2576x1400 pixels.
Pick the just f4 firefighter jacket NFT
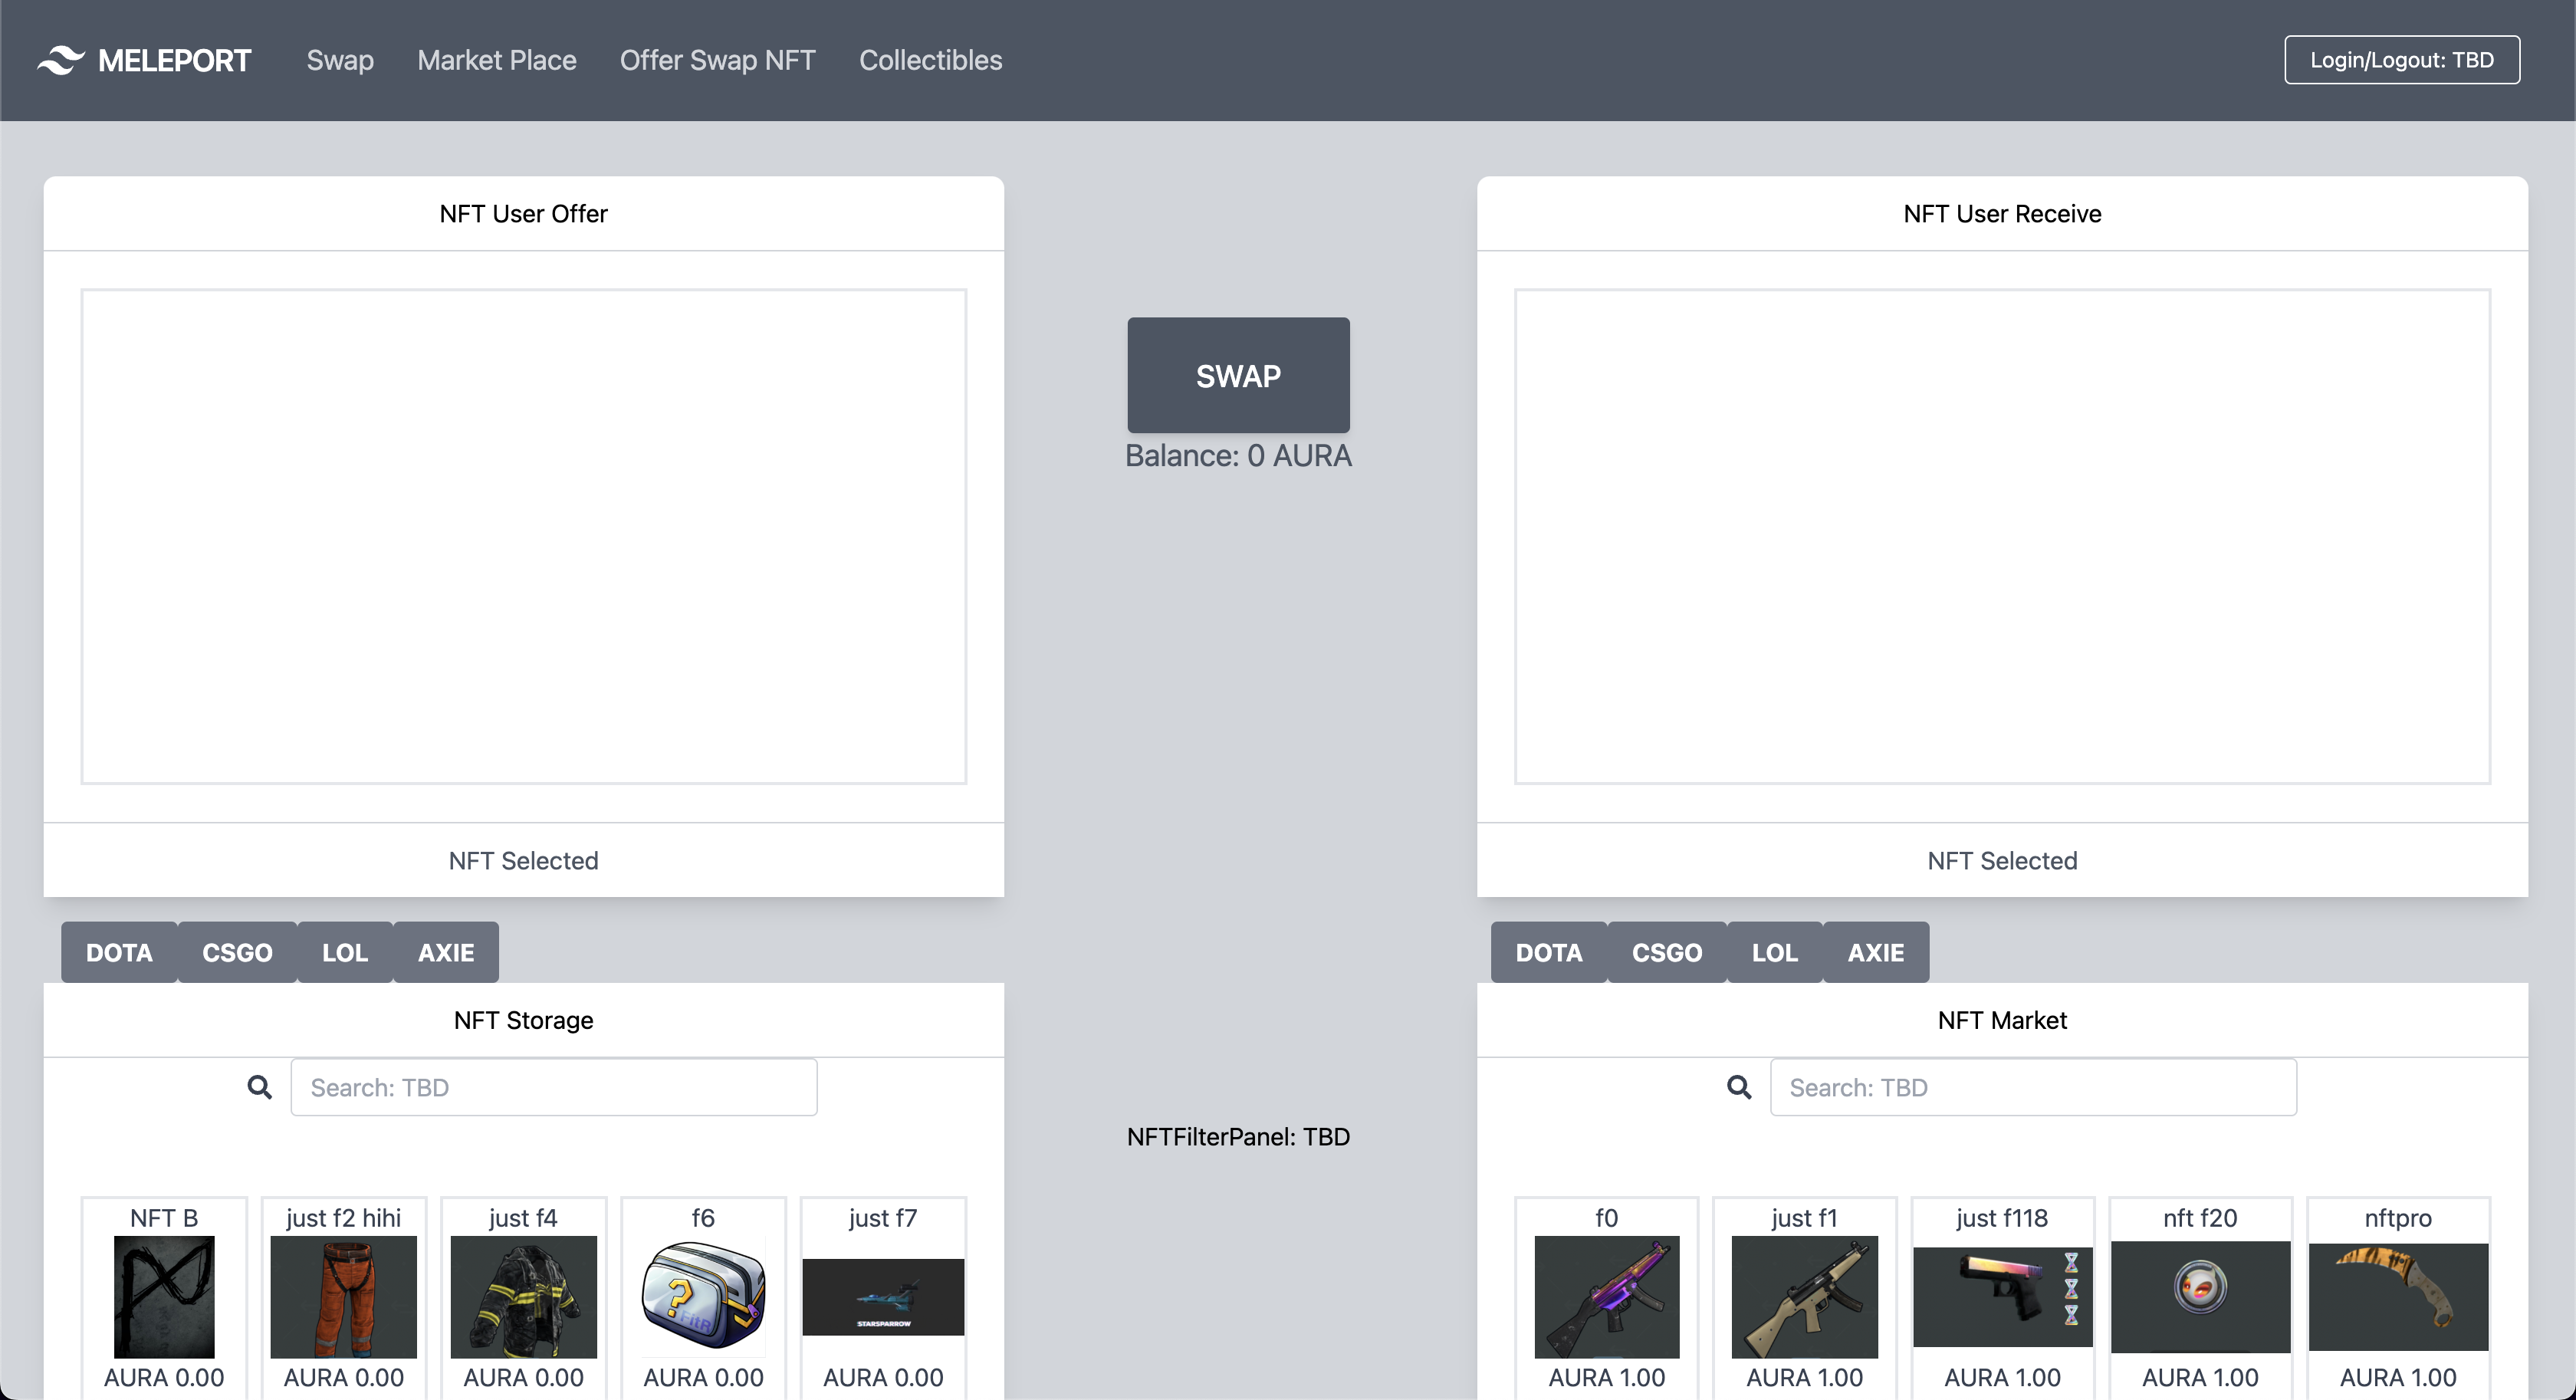pos(523,1296)
